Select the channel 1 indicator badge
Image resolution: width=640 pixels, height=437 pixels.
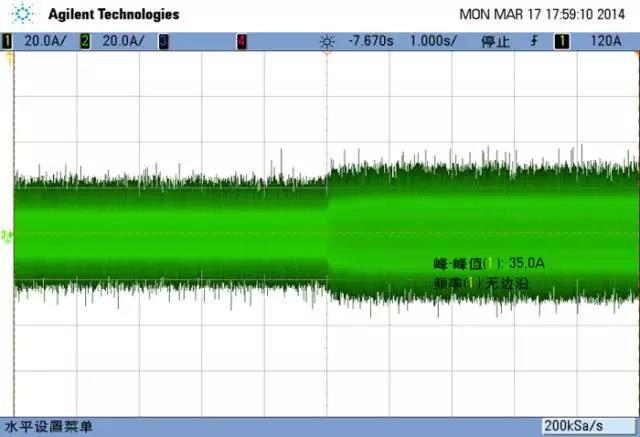point(7,41)
